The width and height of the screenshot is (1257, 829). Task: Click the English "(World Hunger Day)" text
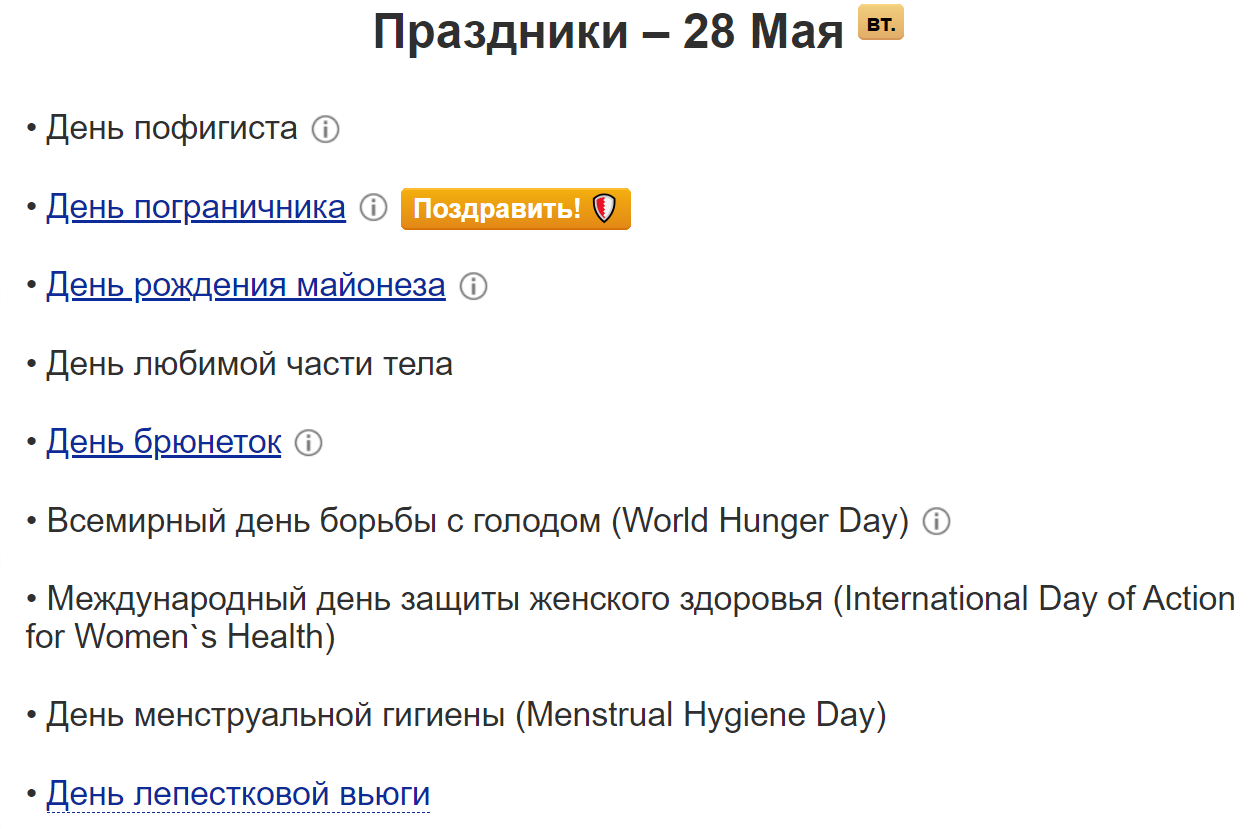tap(760, 521)
